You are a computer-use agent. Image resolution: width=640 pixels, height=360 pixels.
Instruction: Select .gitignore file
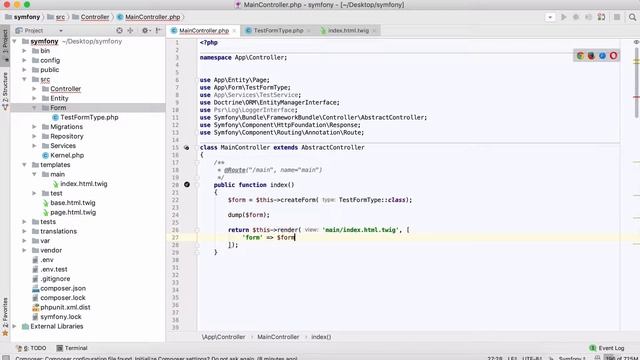click(x=51, y=279)
